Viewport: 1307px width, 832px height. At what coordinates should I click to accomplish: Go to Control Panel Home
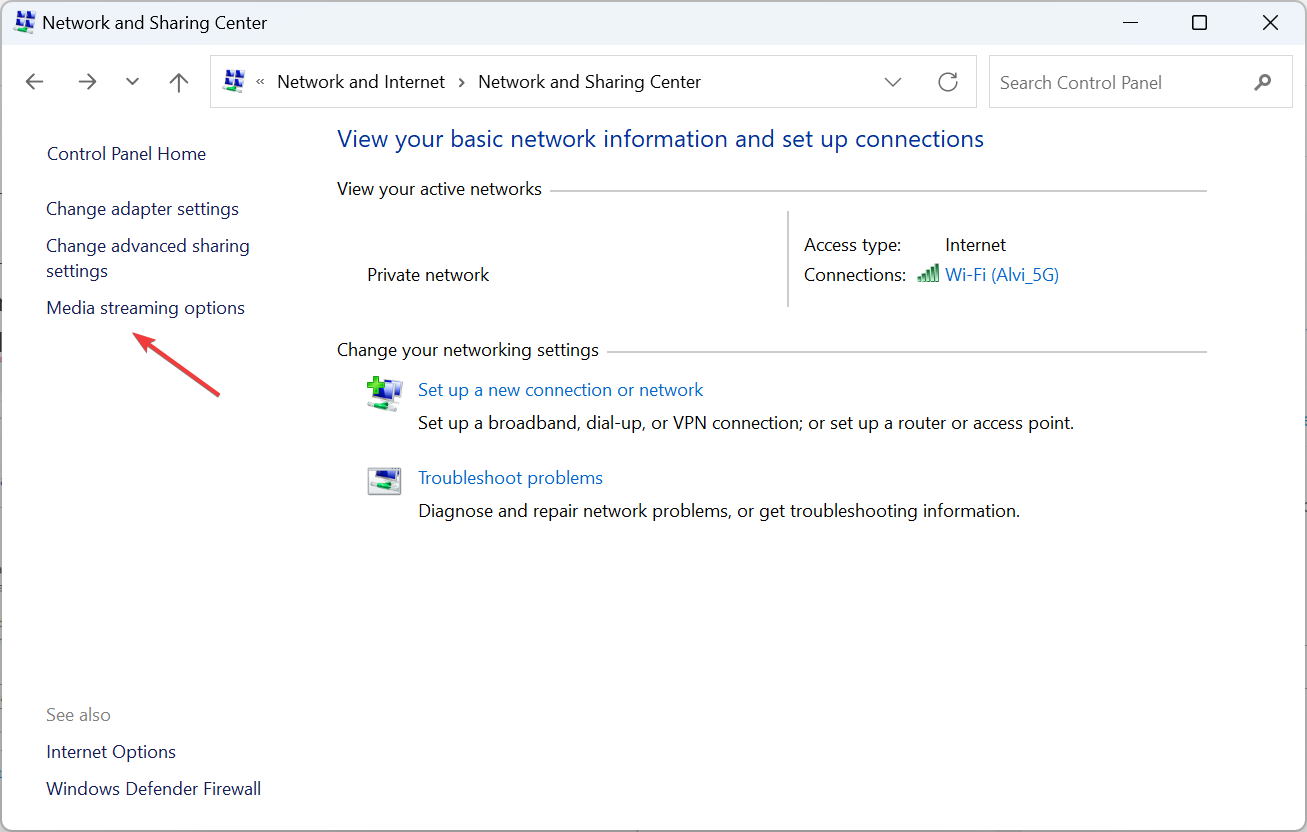pos(126,153)
